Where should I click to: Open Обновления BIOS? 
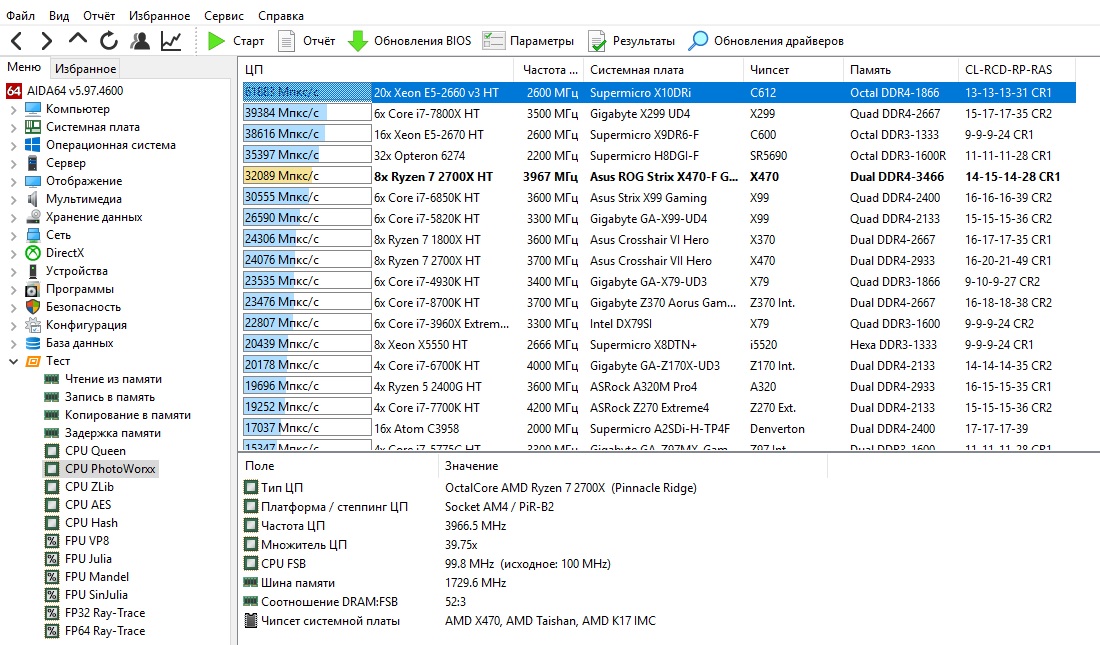coord(410,41)
